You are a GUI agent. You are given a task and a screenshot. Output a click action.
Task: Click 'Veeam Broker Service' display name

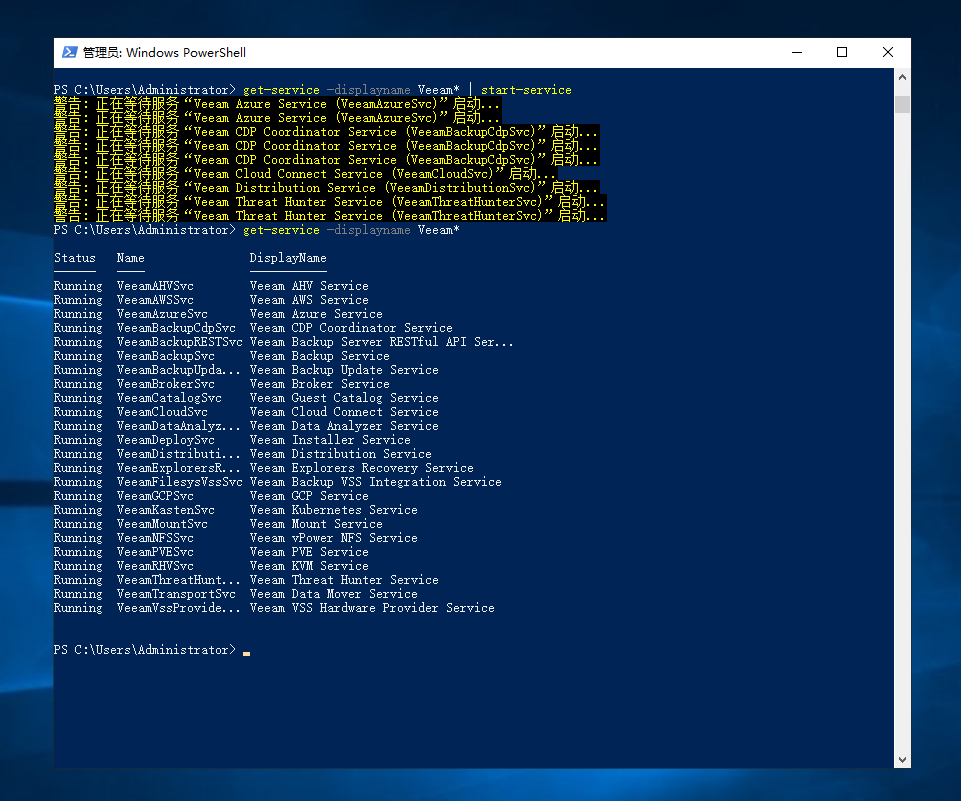(x=320, y=384)
